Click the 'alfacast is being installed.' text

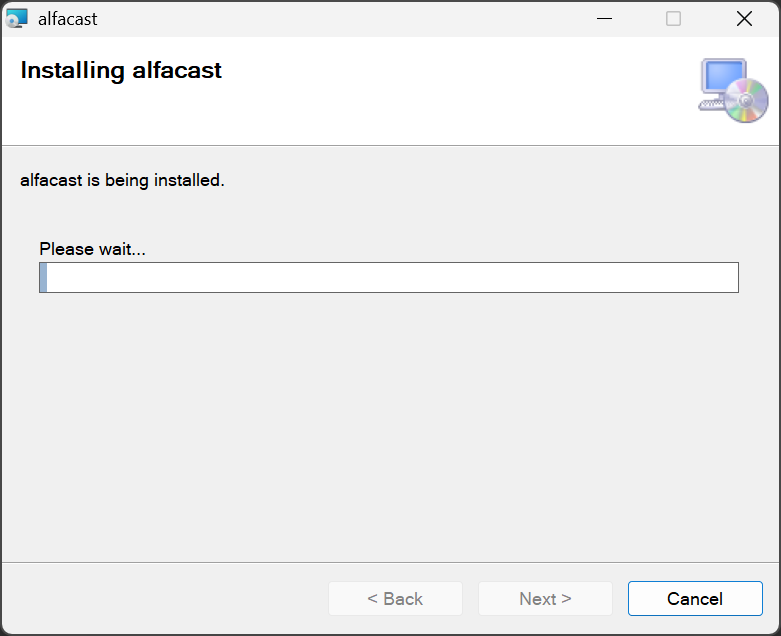point(122,180)
